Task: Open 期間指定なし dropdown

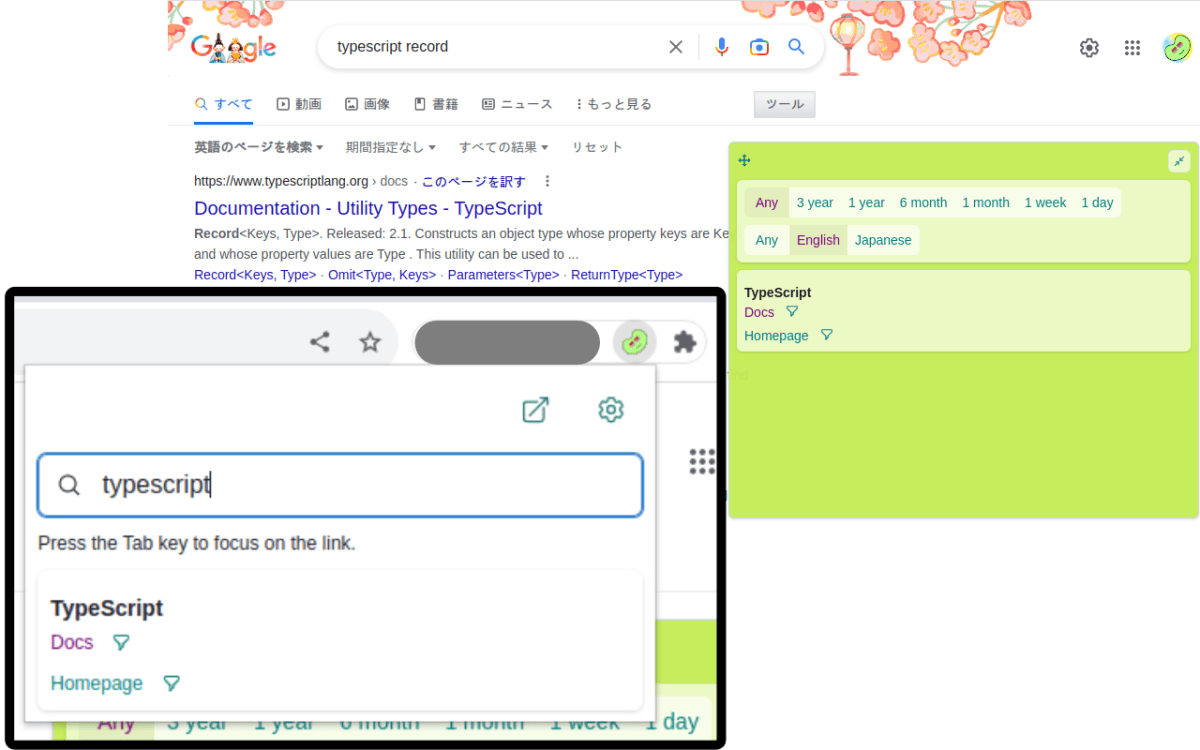Action: coord(391,147)
